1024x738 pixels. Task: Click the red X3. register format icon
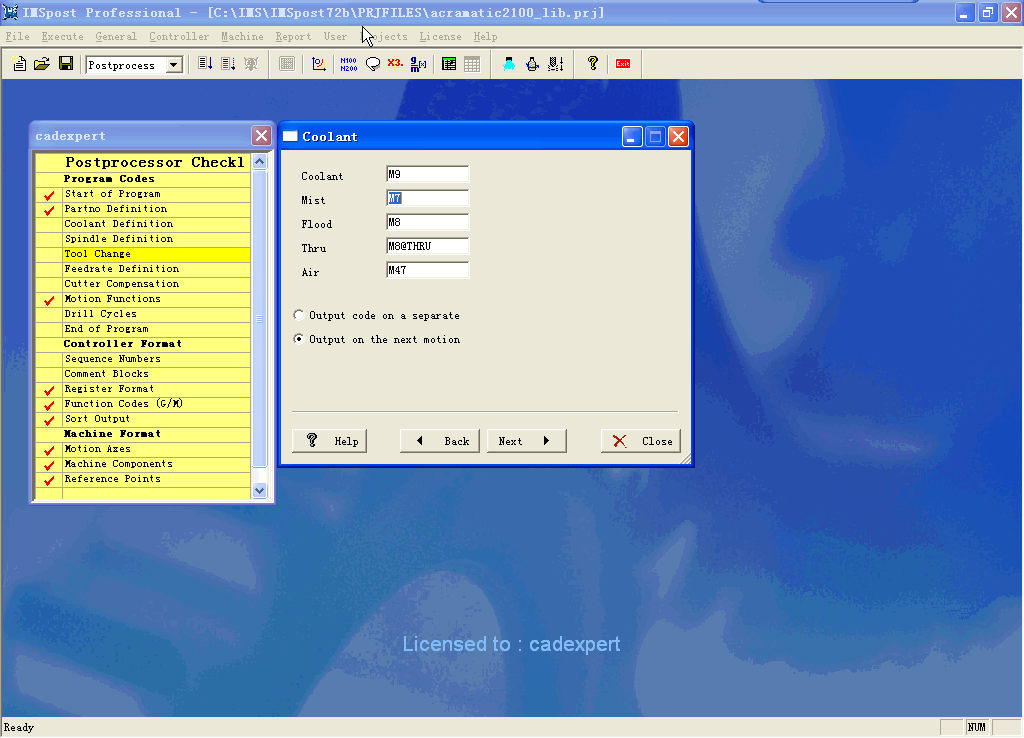click(395, 64)
